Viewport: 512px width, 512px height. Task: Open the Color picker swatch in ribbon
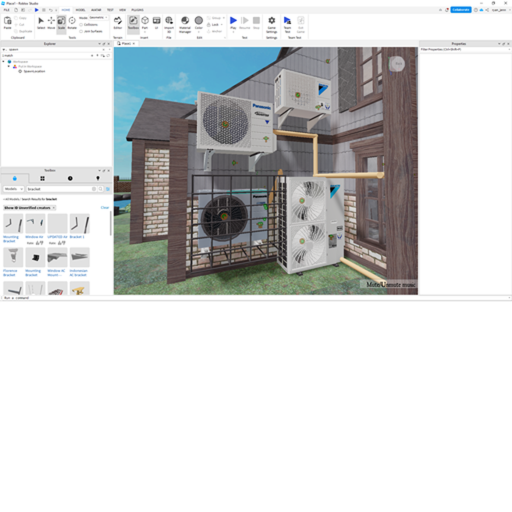click(x=199, y=23)
